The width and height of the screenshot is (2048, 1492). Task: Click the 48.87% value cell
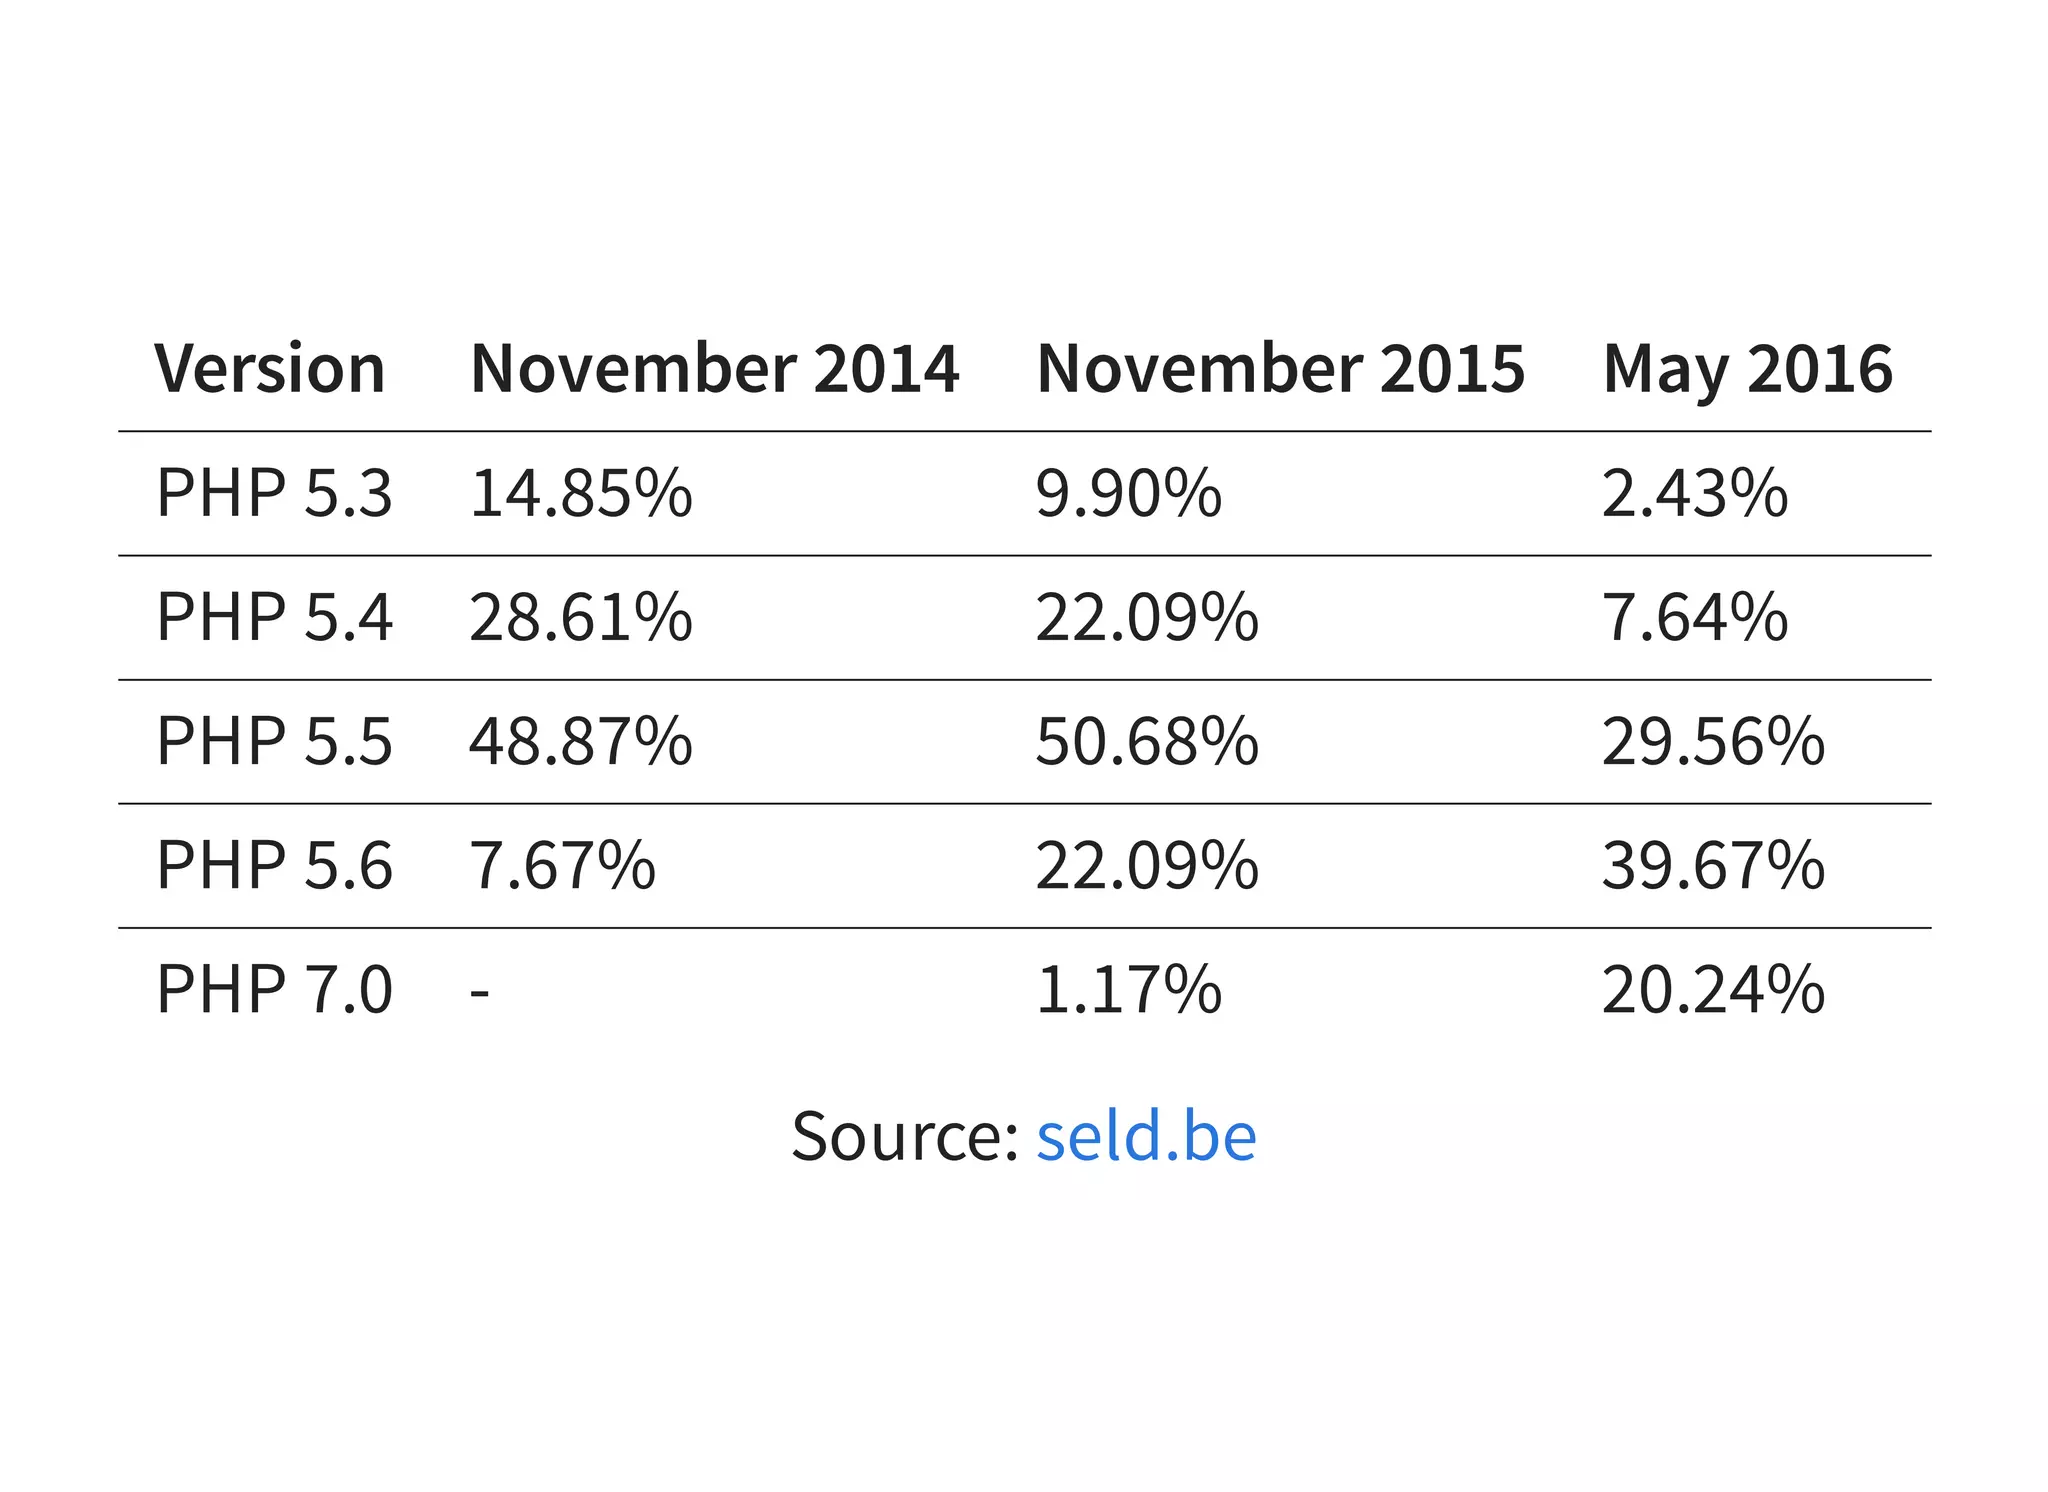[580, 741]
